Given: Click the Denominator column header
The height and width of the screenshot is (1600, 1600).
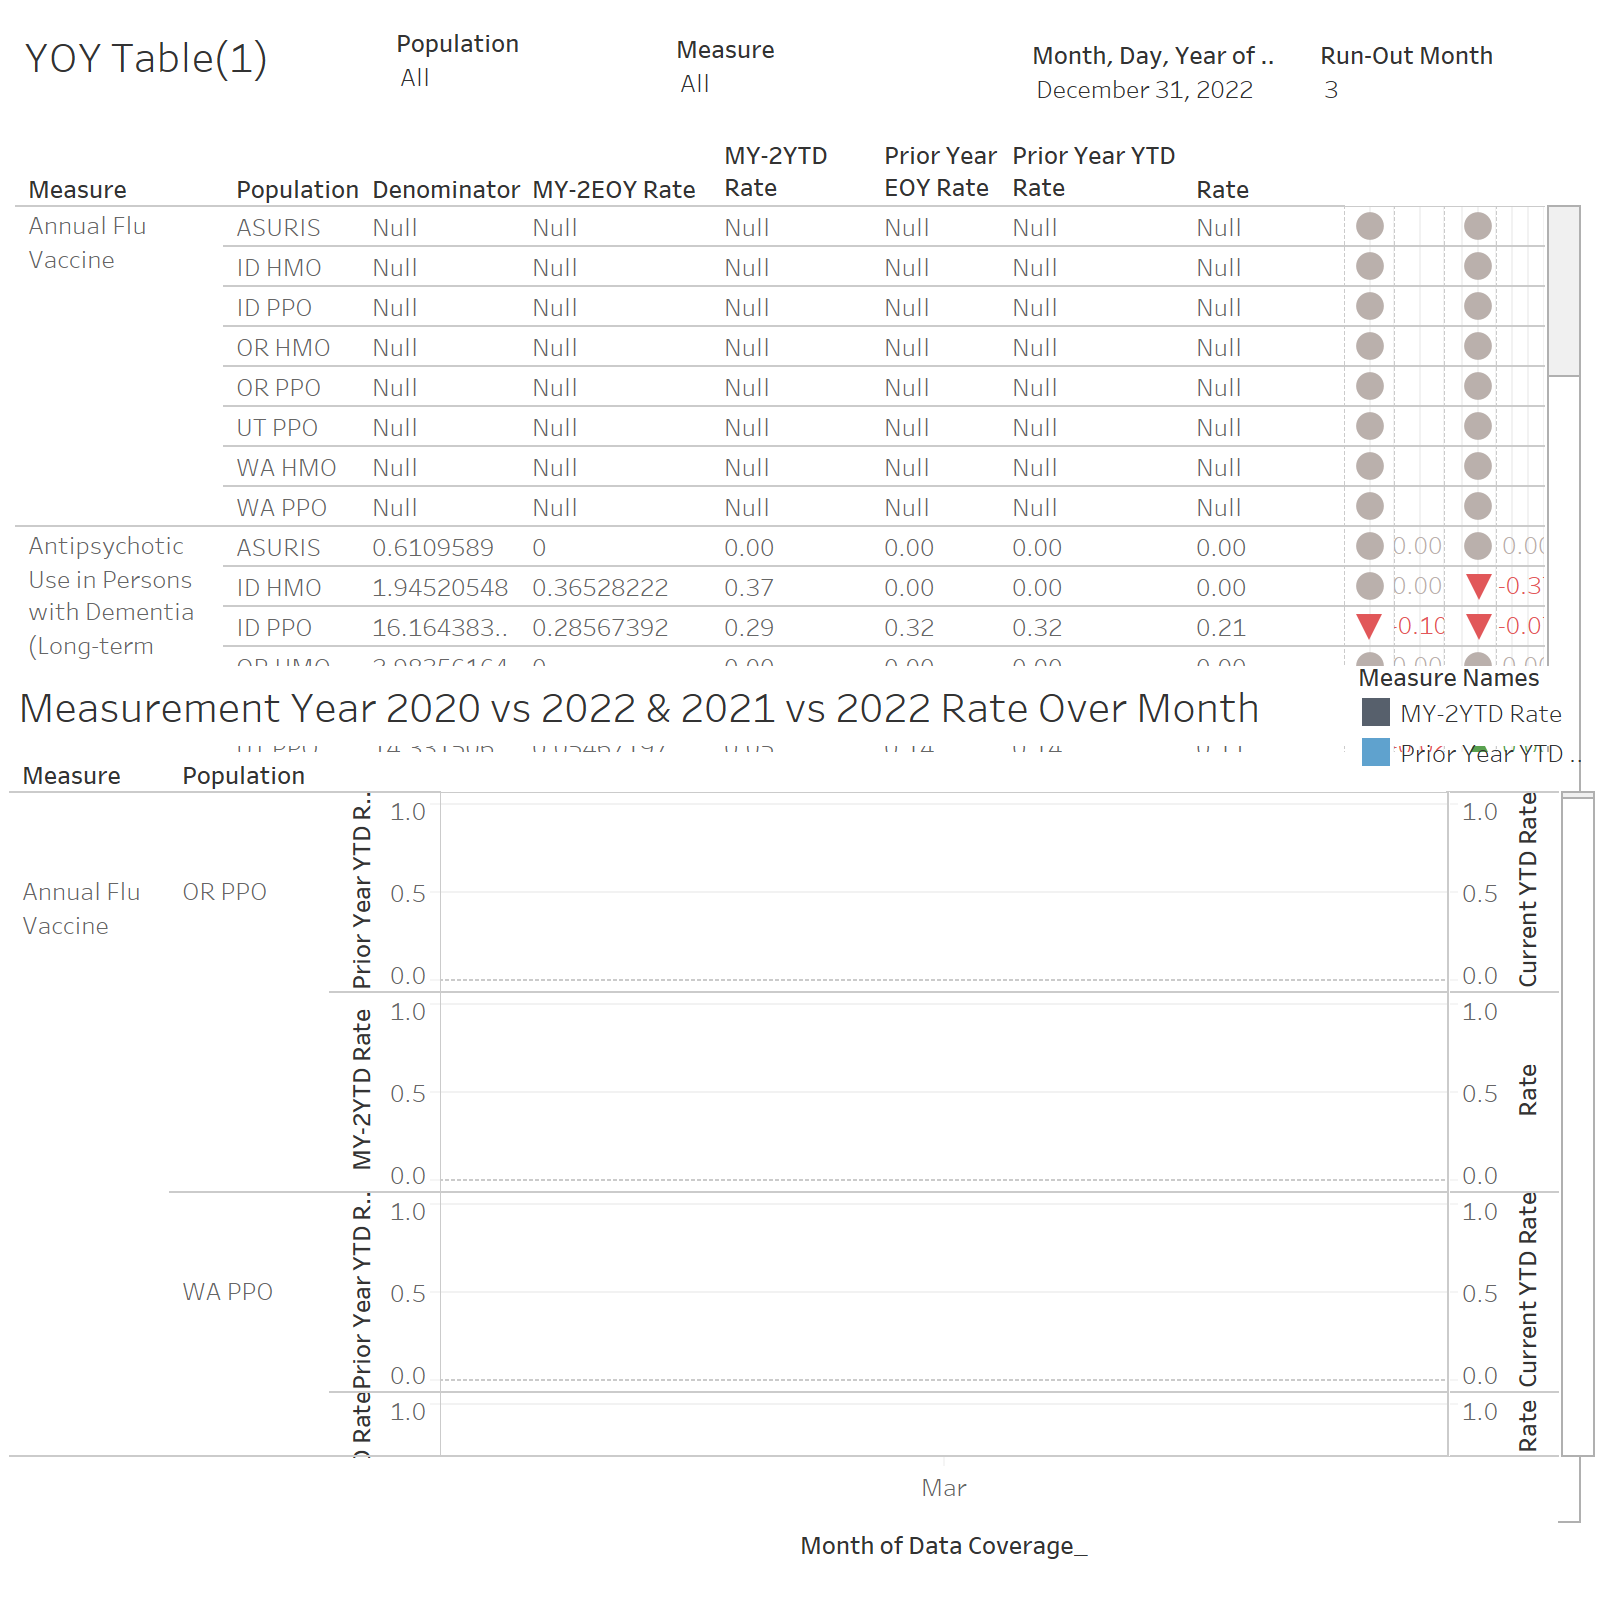Looking at the screenshot, I should pos(446,189).
